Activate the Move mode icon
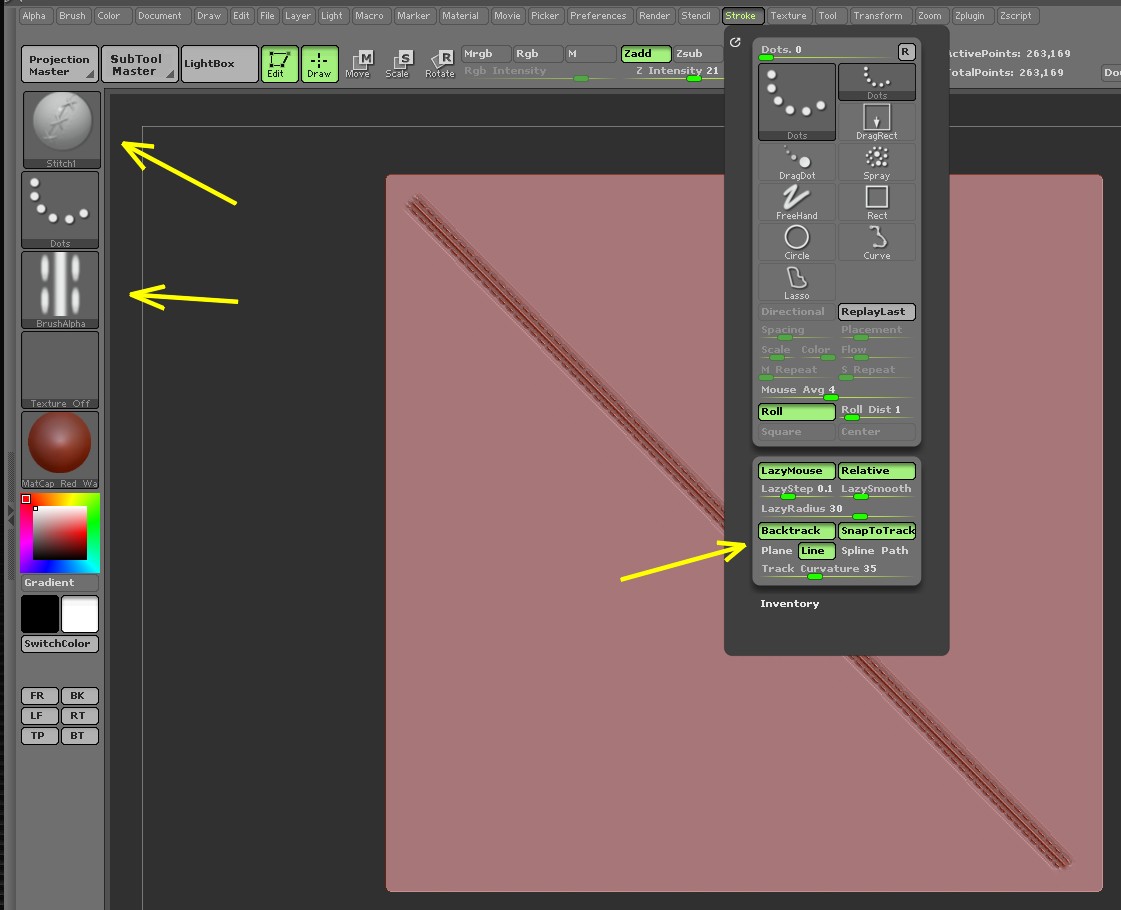Viewport: 1121px width, 910px height. (x=359, y=64)
